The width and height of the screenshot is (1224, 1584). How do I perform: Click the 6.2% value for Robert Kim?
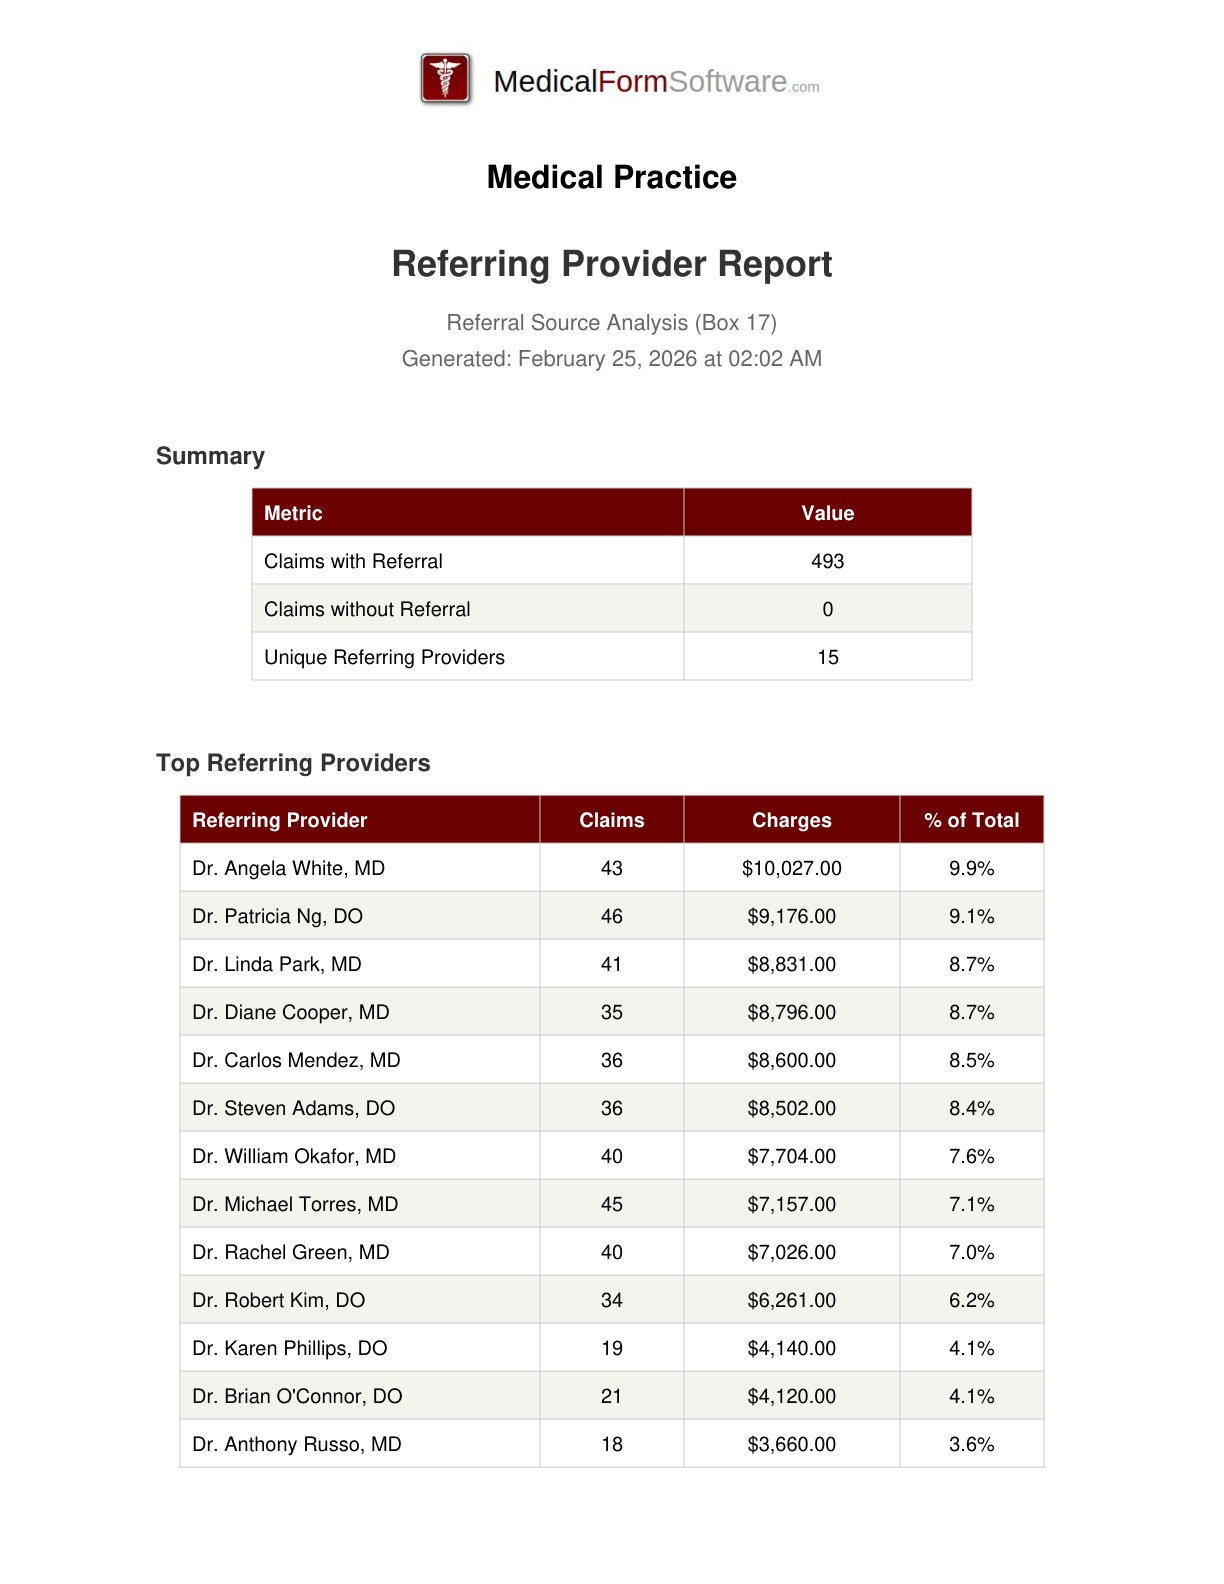[x=971, y=1300]
